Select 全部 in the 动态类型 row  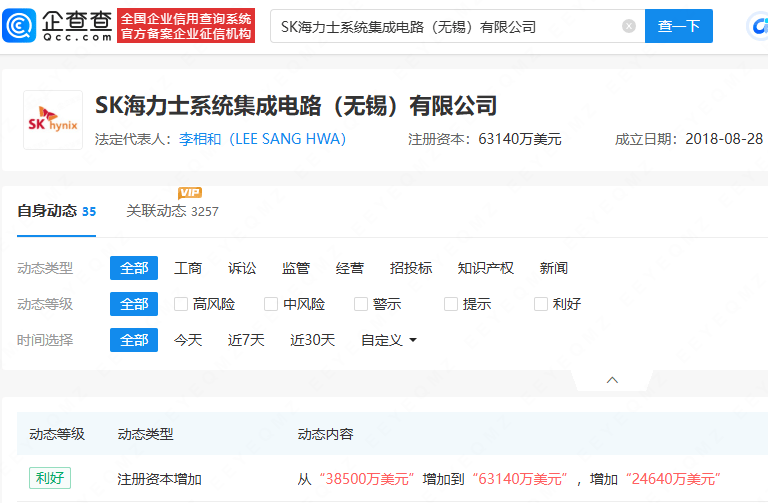[x=134, y=268]
